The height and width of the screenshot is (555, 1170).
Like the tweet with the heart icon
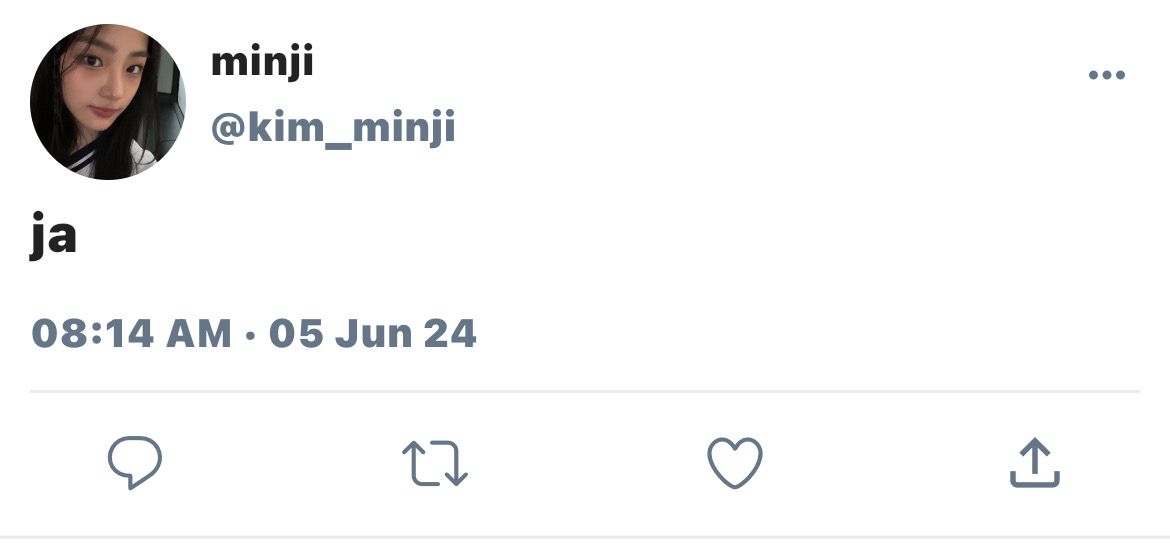tap(735, 462)
